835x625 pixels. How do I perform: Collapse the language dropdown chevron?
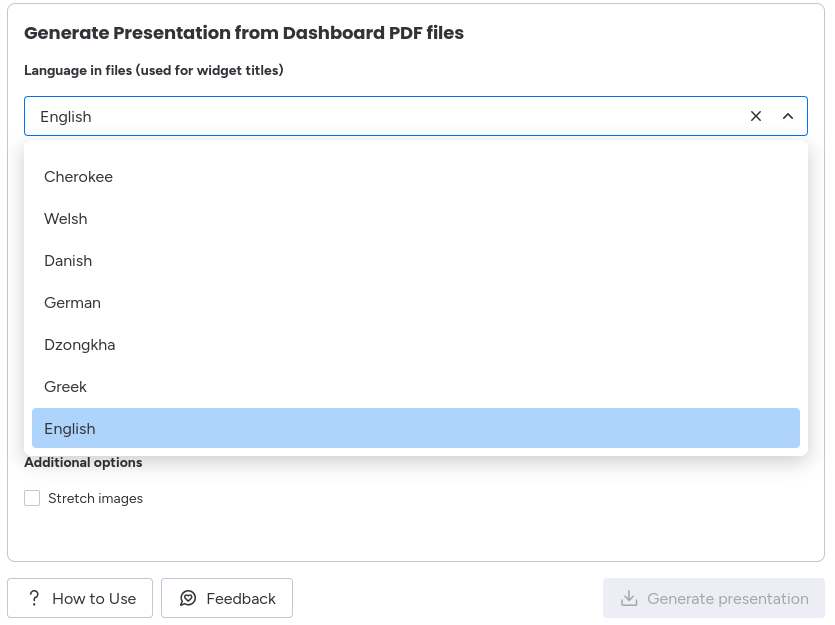tap(788, 116)
